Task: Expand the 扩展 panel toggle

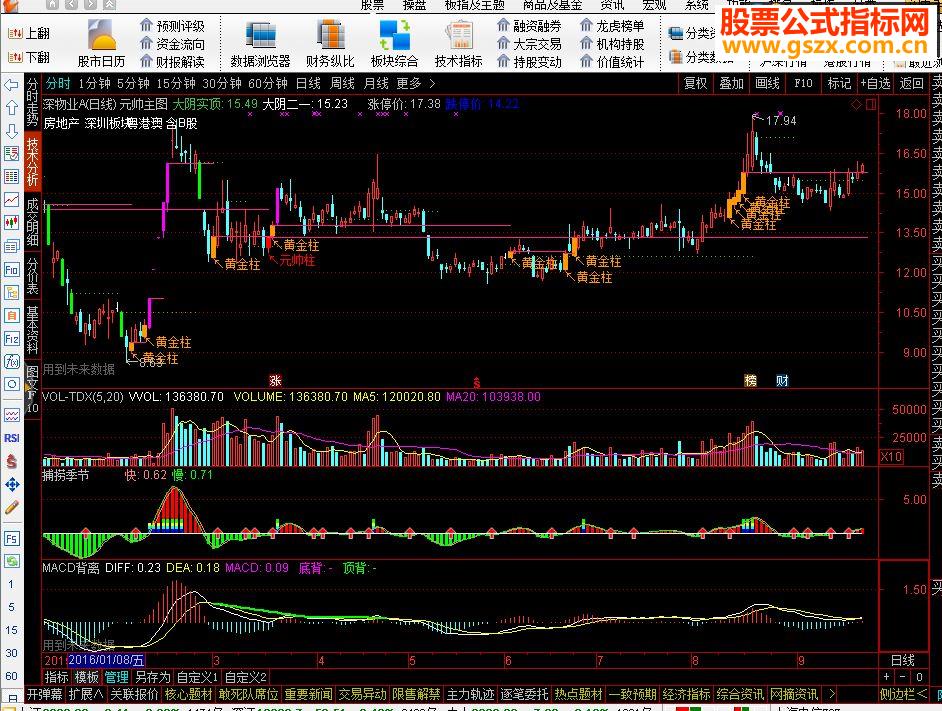Action: click(x=86, y=694)
